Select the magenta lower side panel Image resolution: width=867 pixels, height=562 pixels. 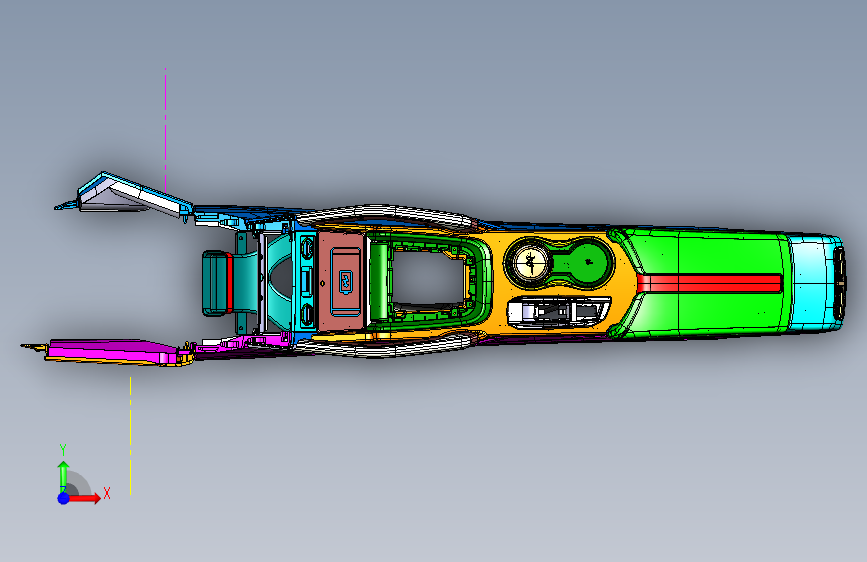pos(113,352)
